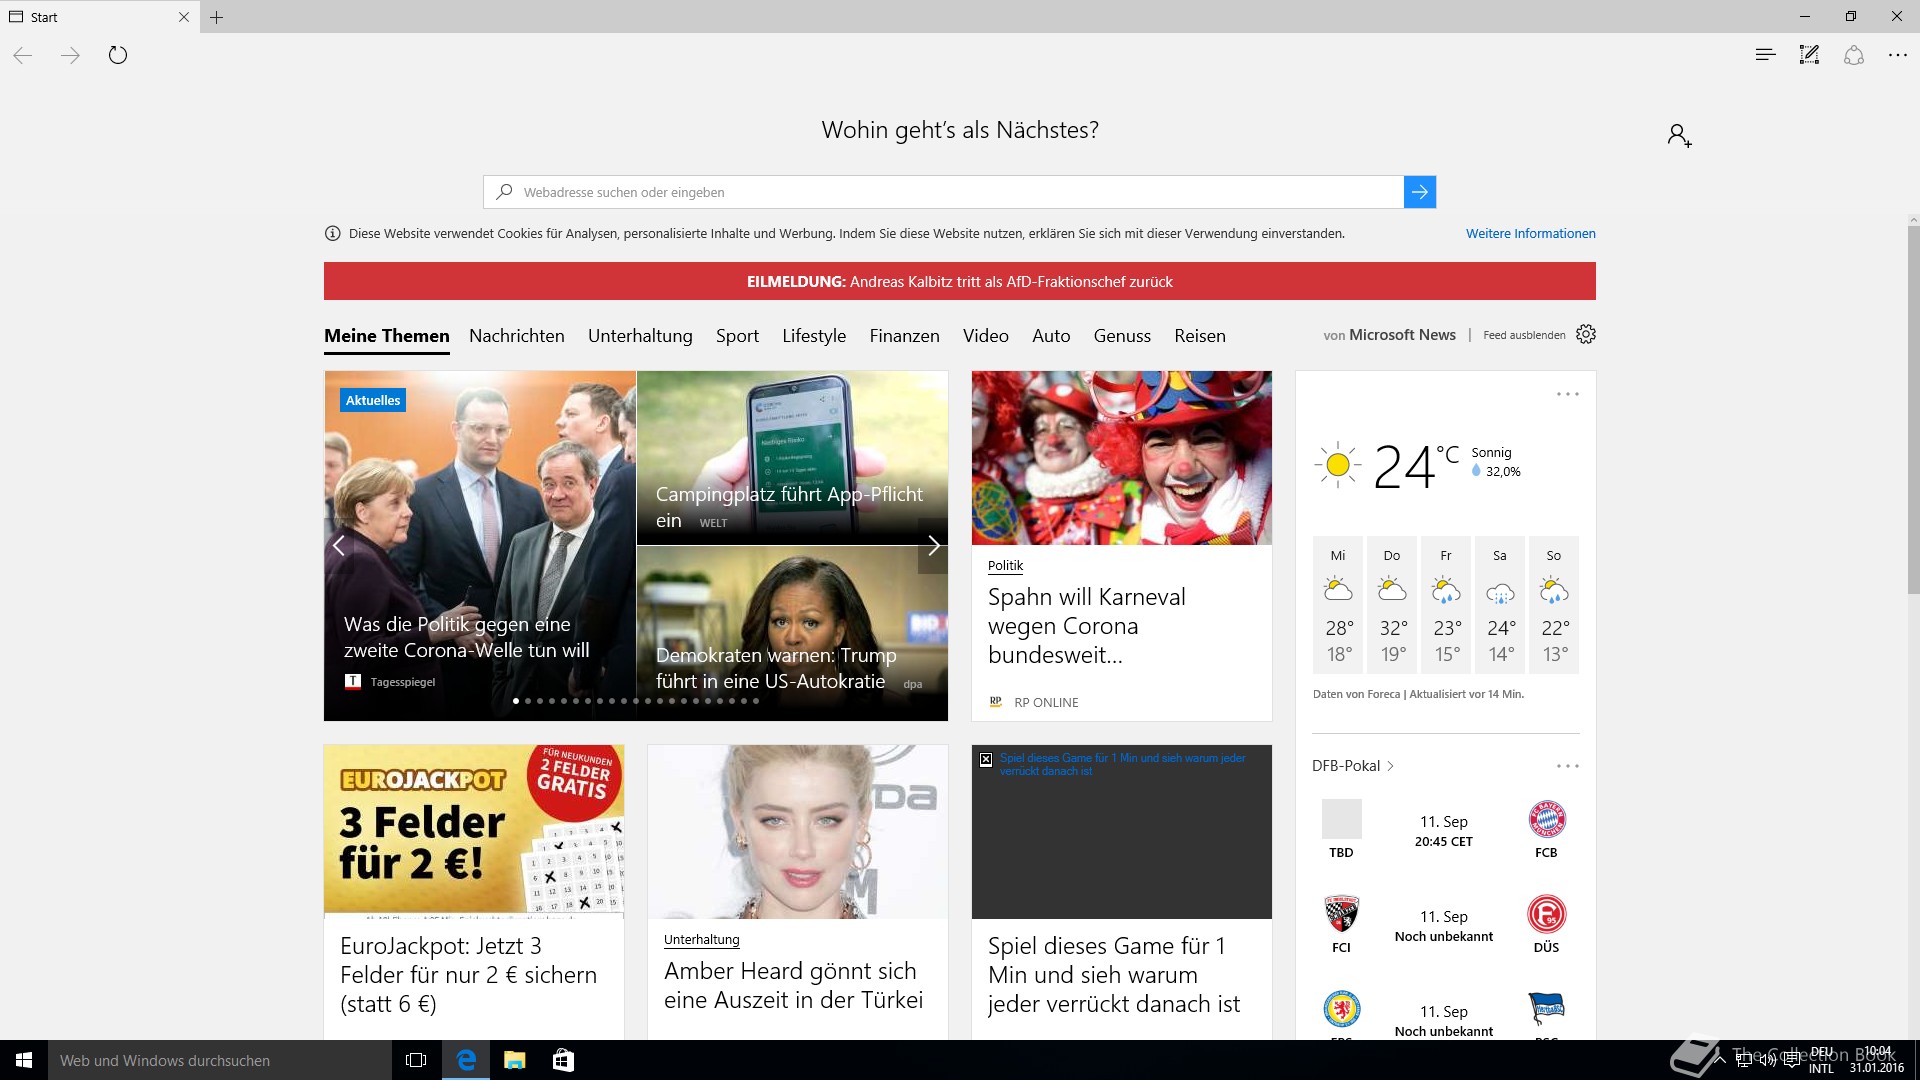Click the Share icon in the toolbar
The height and width of the screenshot is (1080, 1920).
(x=1854, y=55)
